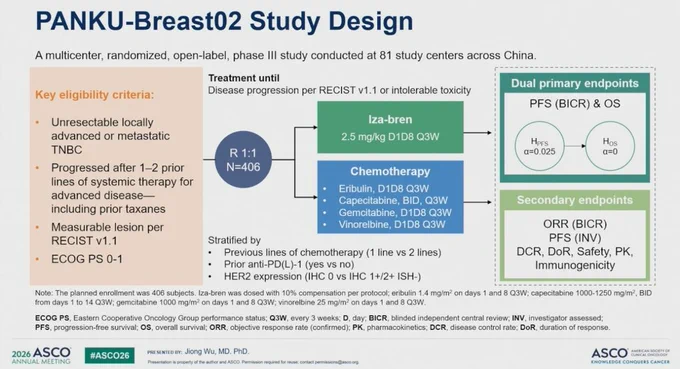This screenshot has width=680, height=369.
Task: Click the Treatment until label
Action: tap(244, 78)
